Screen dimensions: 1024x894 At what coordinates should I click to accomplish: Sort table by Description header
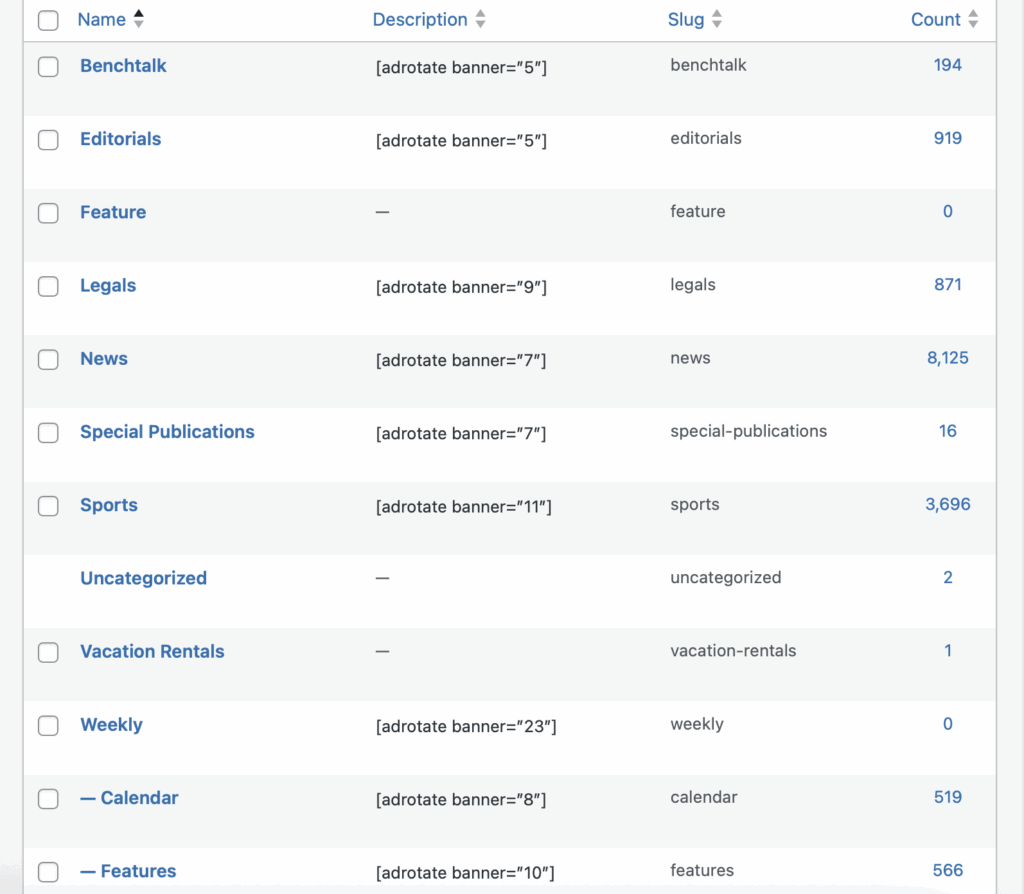pyautogui.click(x=420, y=19)
